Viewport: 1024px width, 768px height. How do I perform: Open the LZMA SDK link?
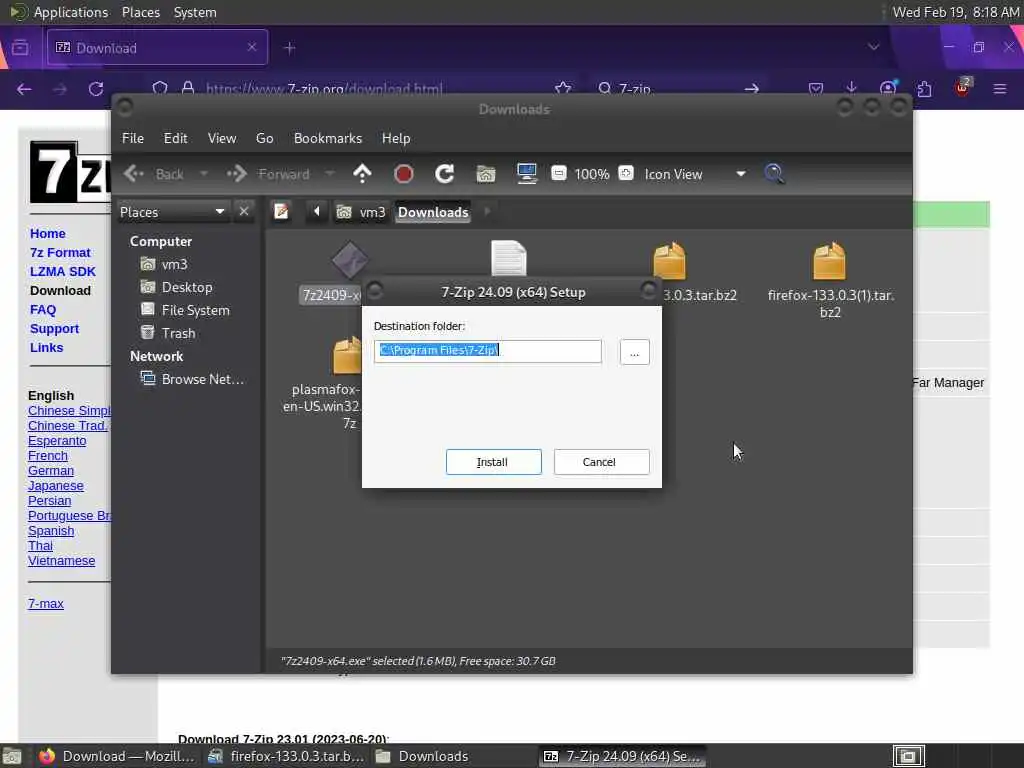(x=63, y=272)
